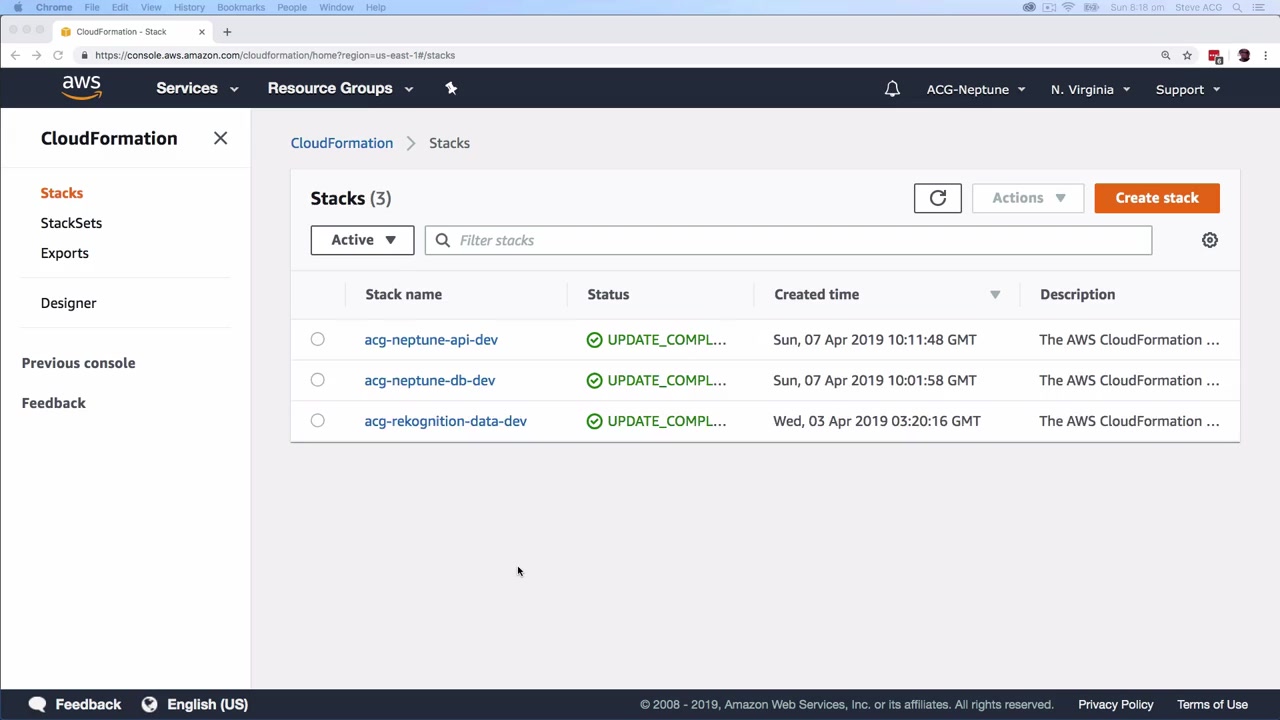Switch to the Previous console
The height and width of the screenshot is (720, 1280).
[78, 363]
